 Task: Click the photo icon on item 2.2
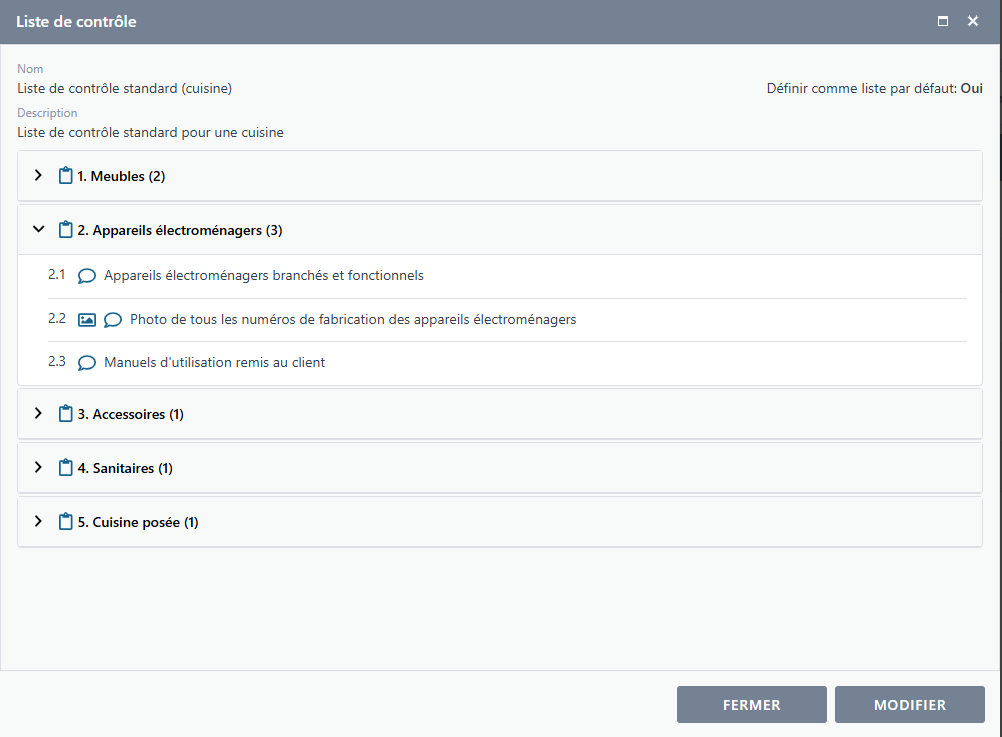pos(87,320)
